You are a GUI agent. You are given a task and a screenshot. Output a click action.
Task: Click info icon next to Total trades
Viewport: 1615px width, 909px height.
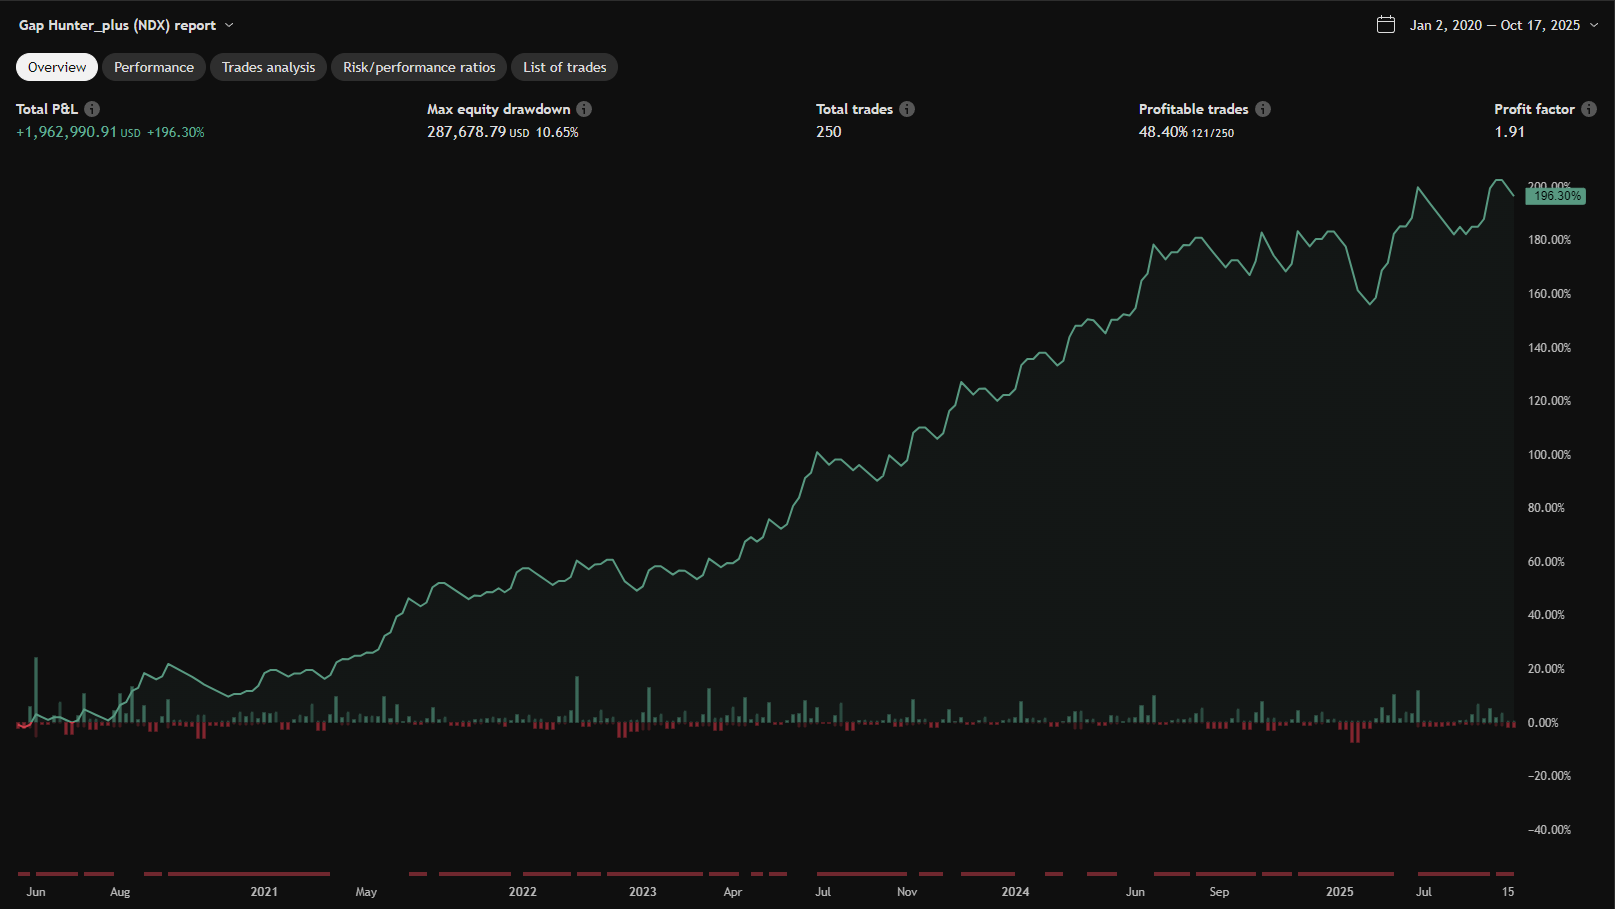point(907,109)
